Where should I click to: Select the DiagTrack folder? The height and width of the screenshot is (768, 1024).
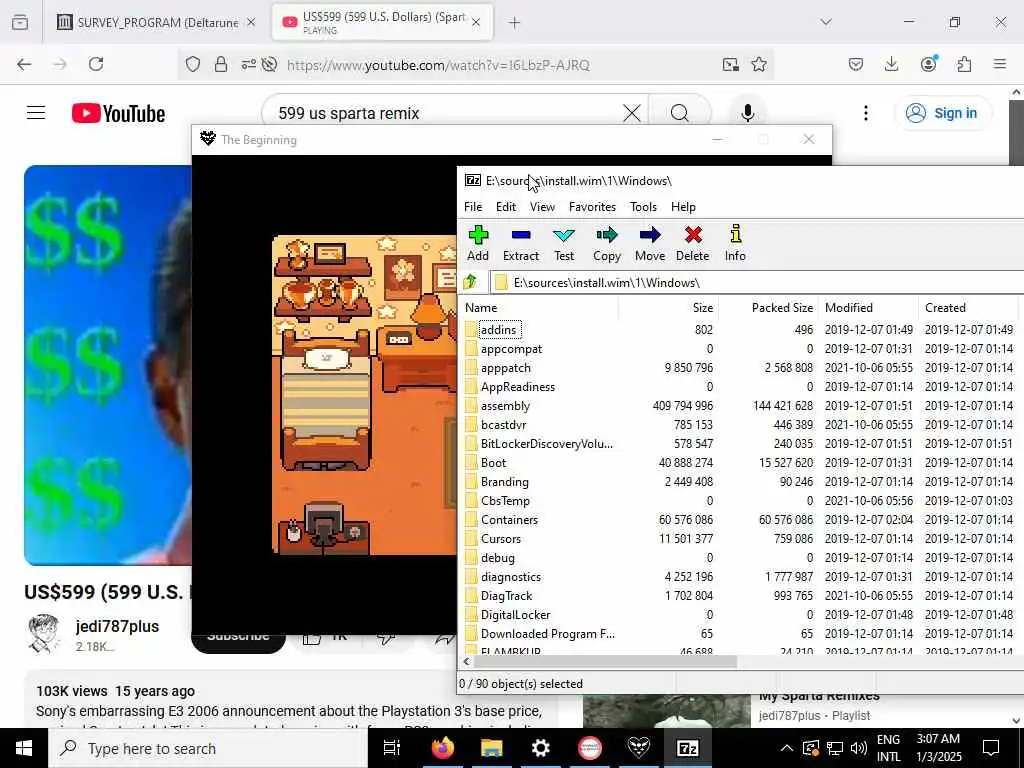point(506,595)
